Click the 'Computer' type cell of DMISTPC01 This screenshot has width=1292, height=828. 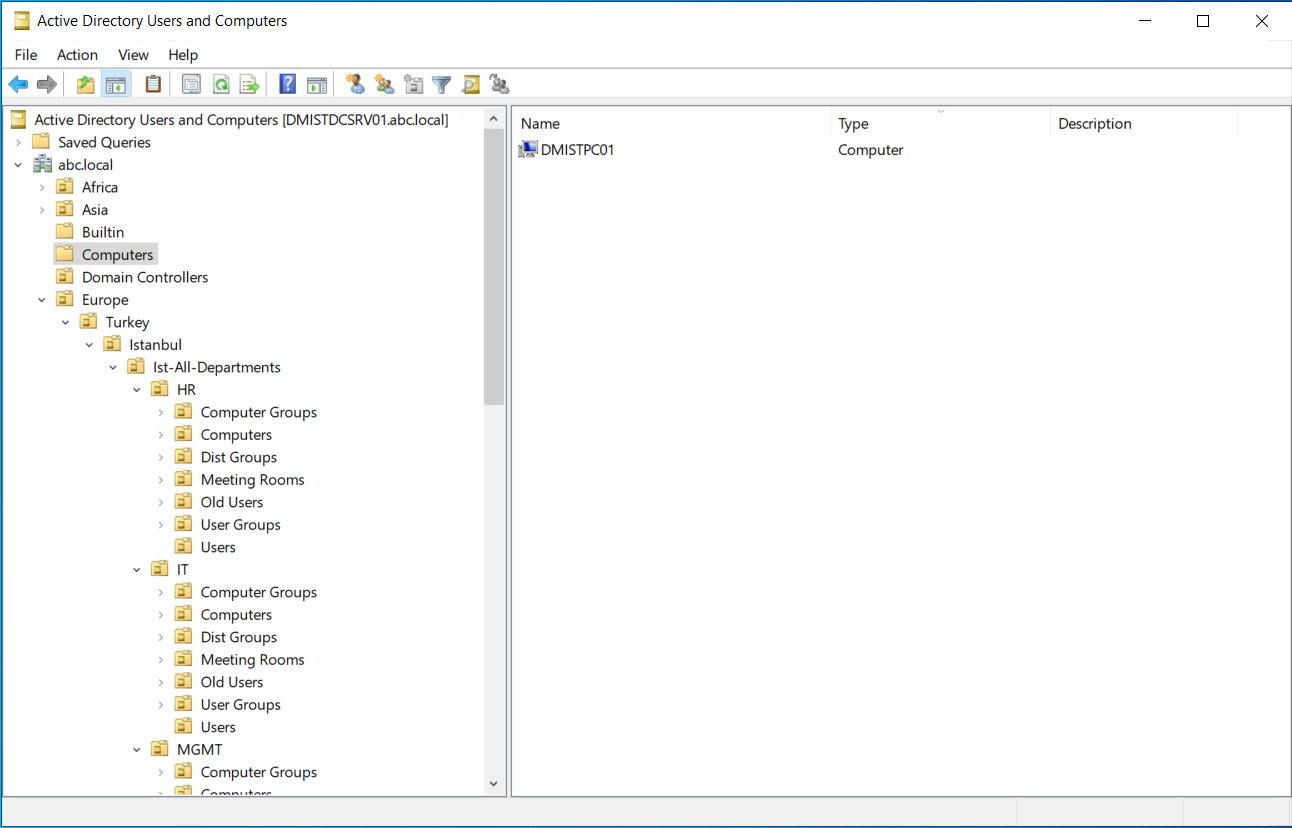[871, 150]
